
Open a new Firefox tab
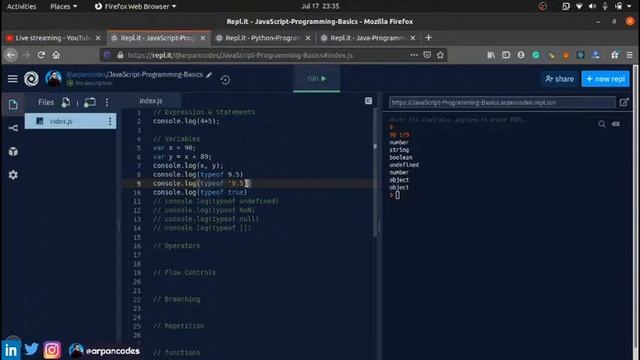428,38
